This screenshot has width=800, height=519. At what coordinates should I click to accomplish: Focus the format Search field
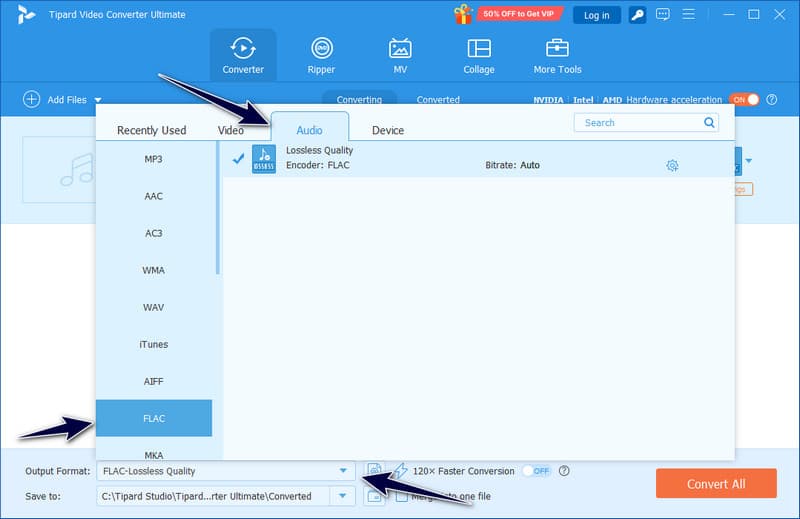tap(646, 122)
